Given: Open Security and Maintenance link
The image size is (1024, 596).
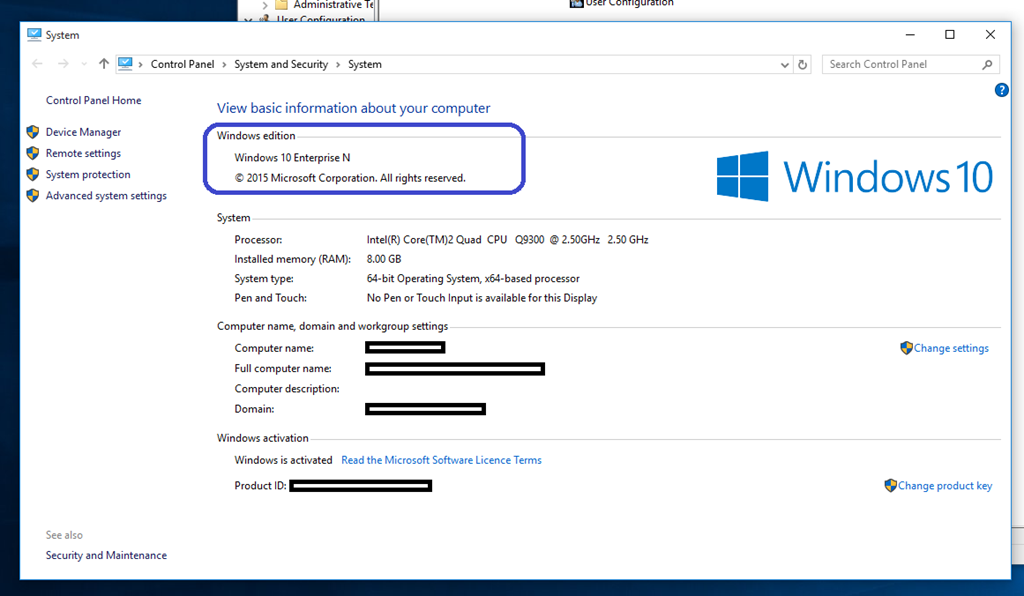Looking at the screenshot, I should 106,556.
